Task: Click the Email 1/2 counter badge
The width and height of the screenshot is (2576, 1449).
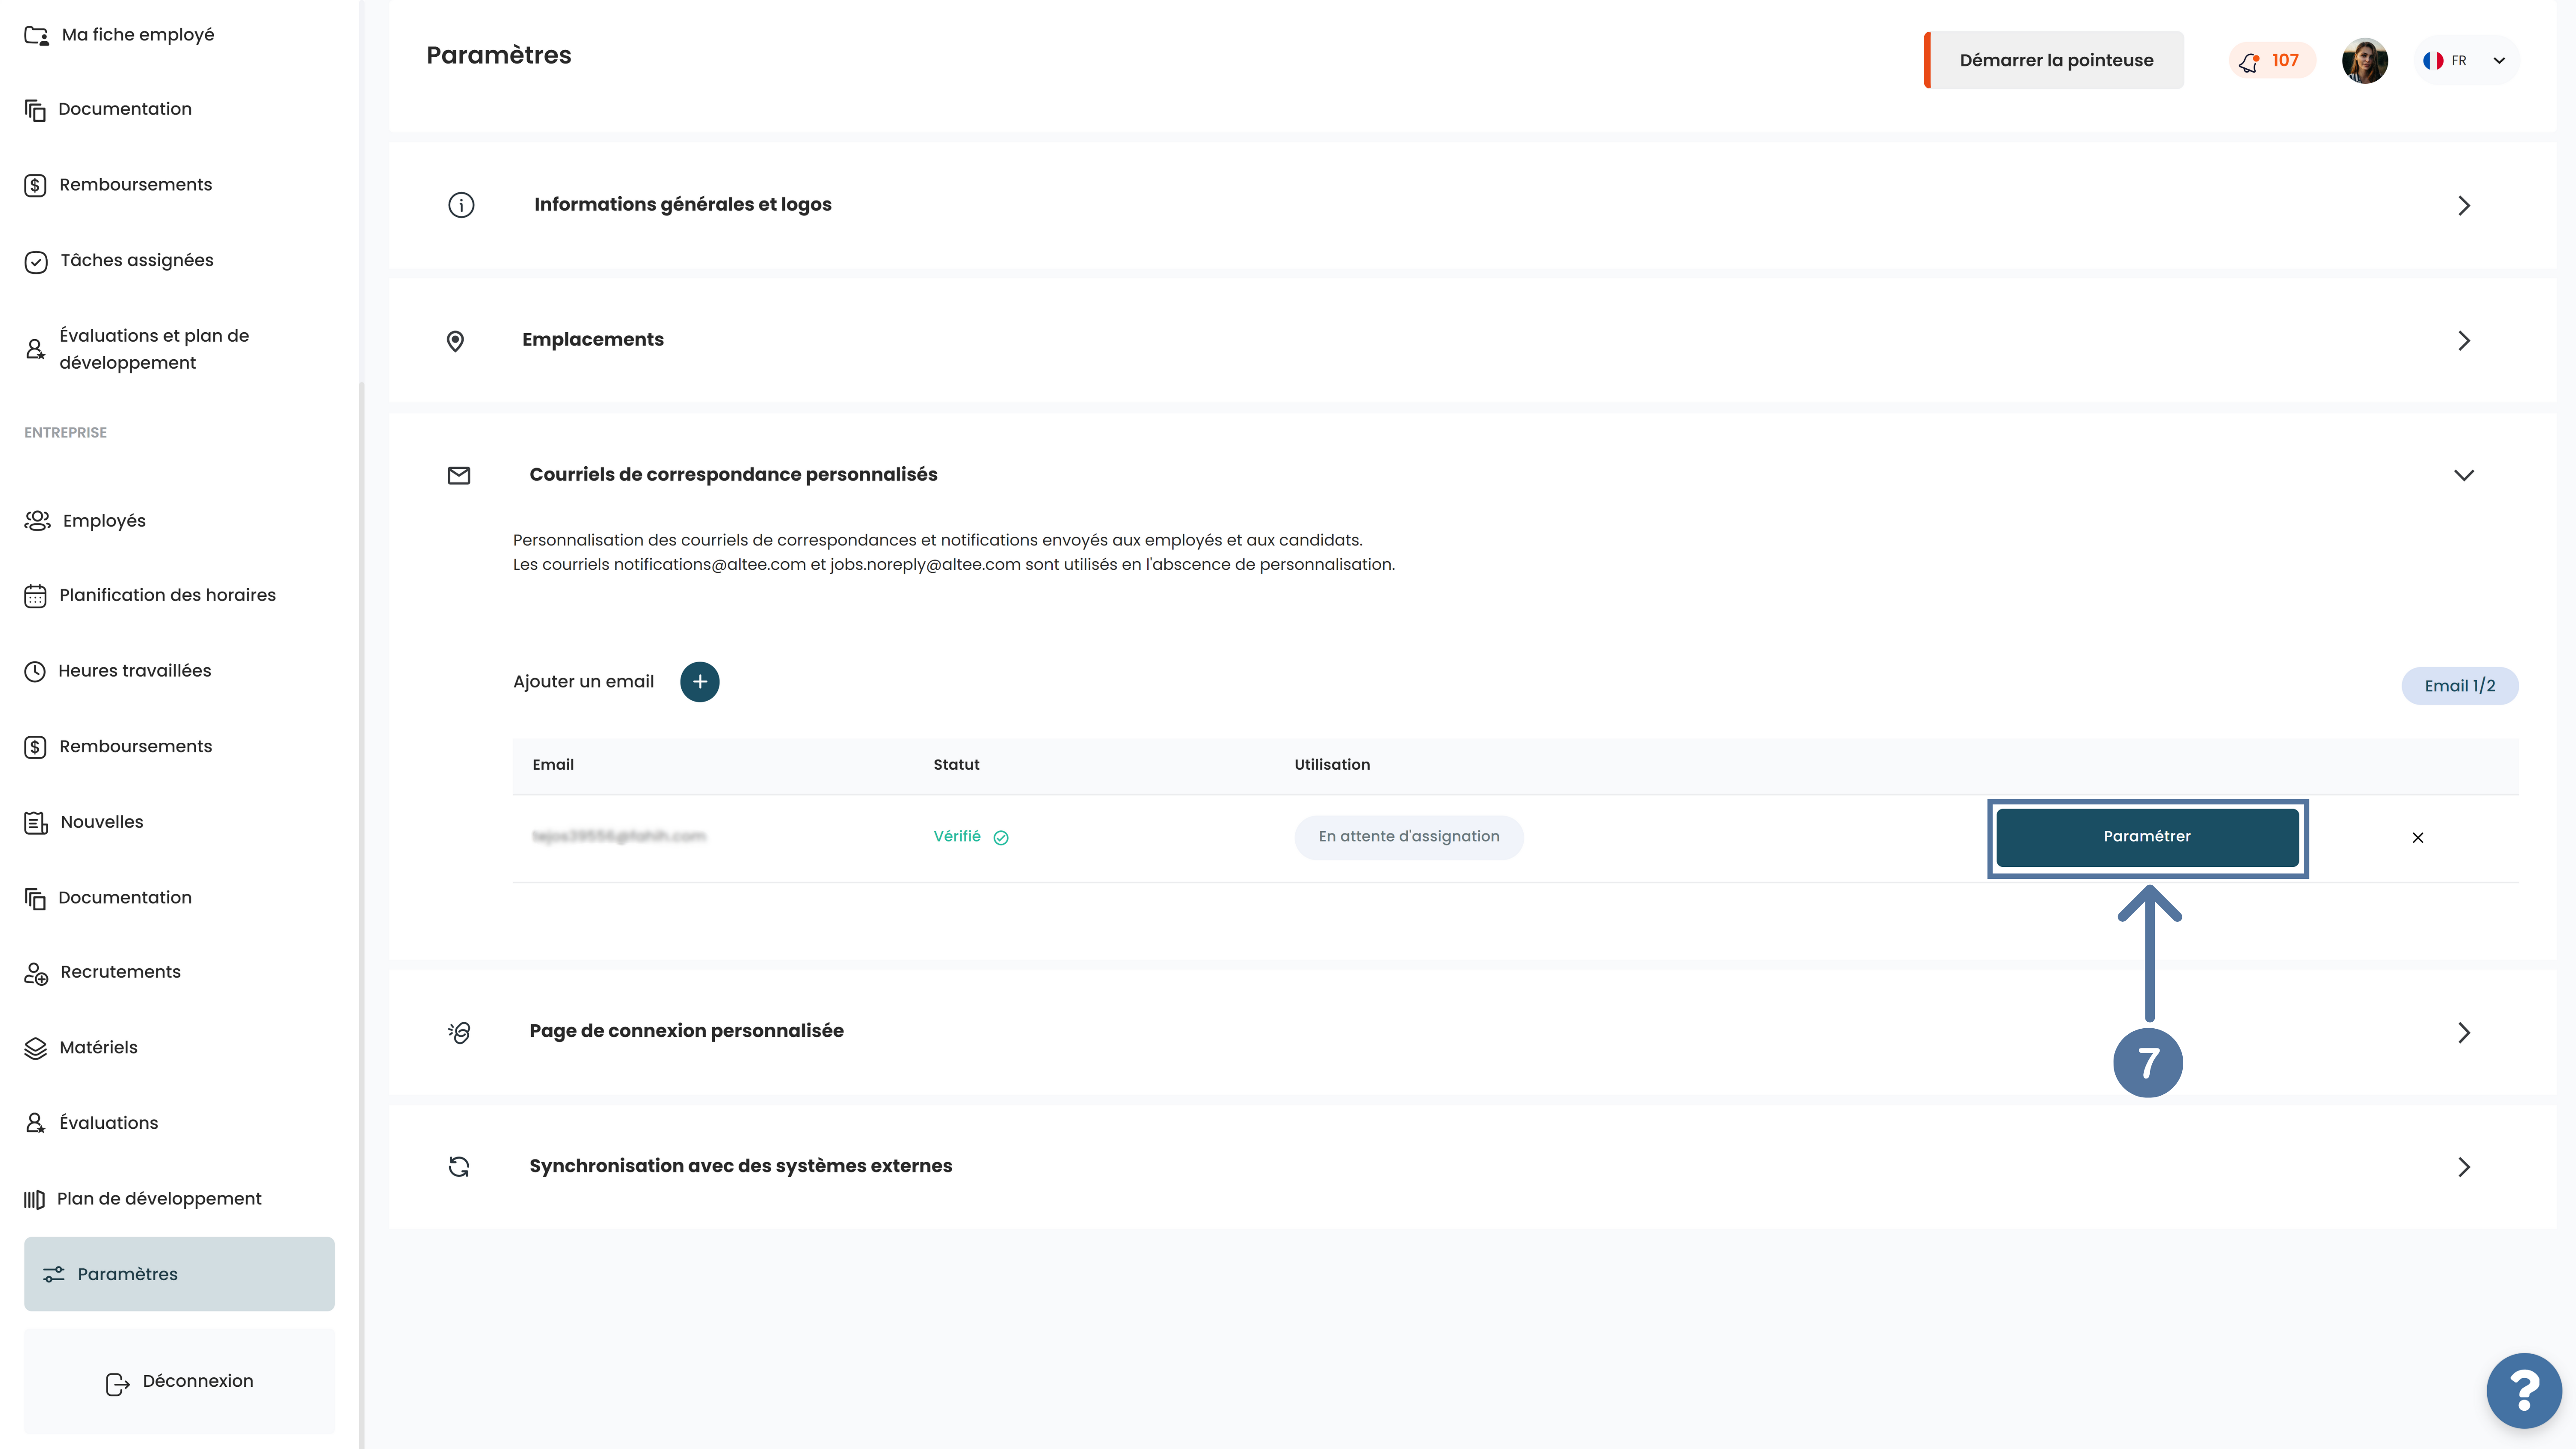Action: [2460, 686]
